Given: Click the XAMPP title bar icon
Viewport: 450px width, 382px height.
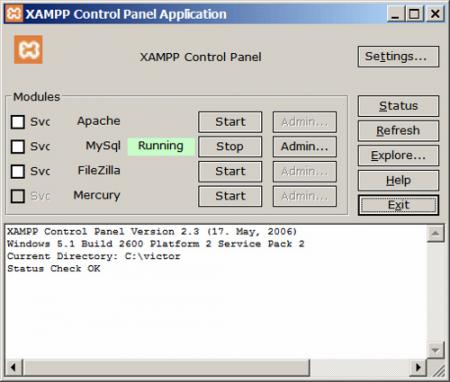Looking at the screenshot, I should point(14,14).
